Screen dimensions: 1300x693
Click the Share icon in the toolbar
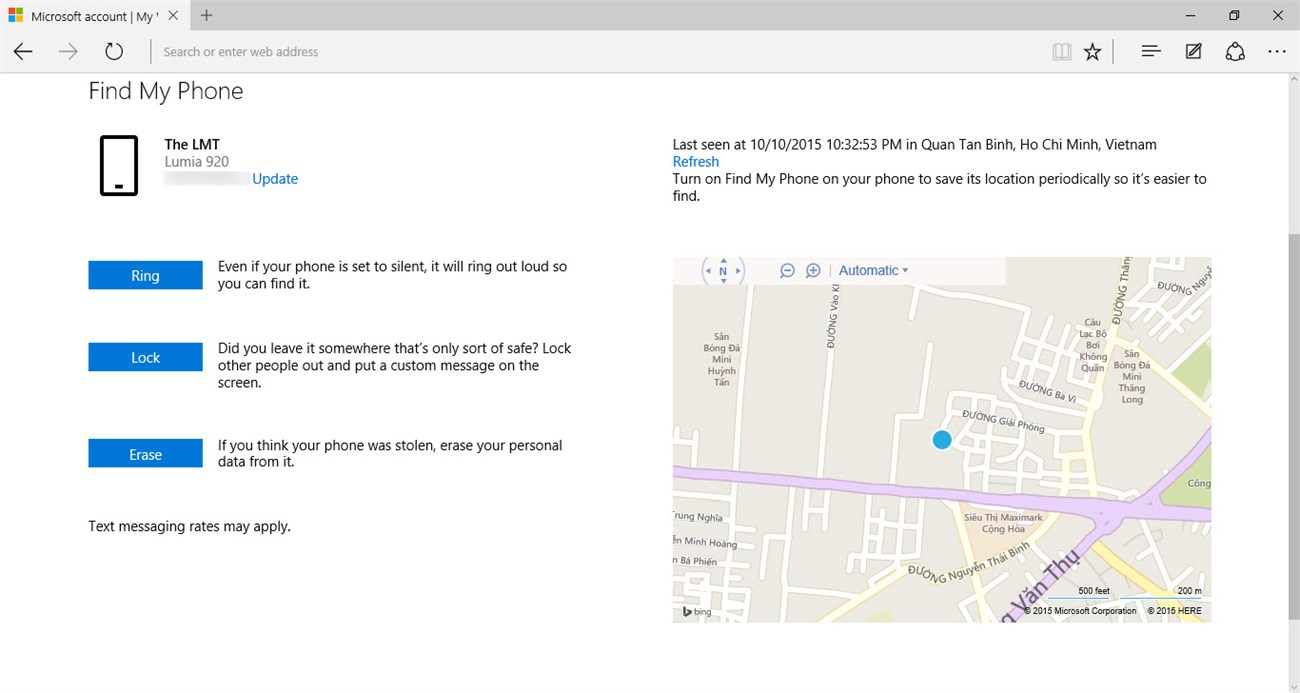1235,52
